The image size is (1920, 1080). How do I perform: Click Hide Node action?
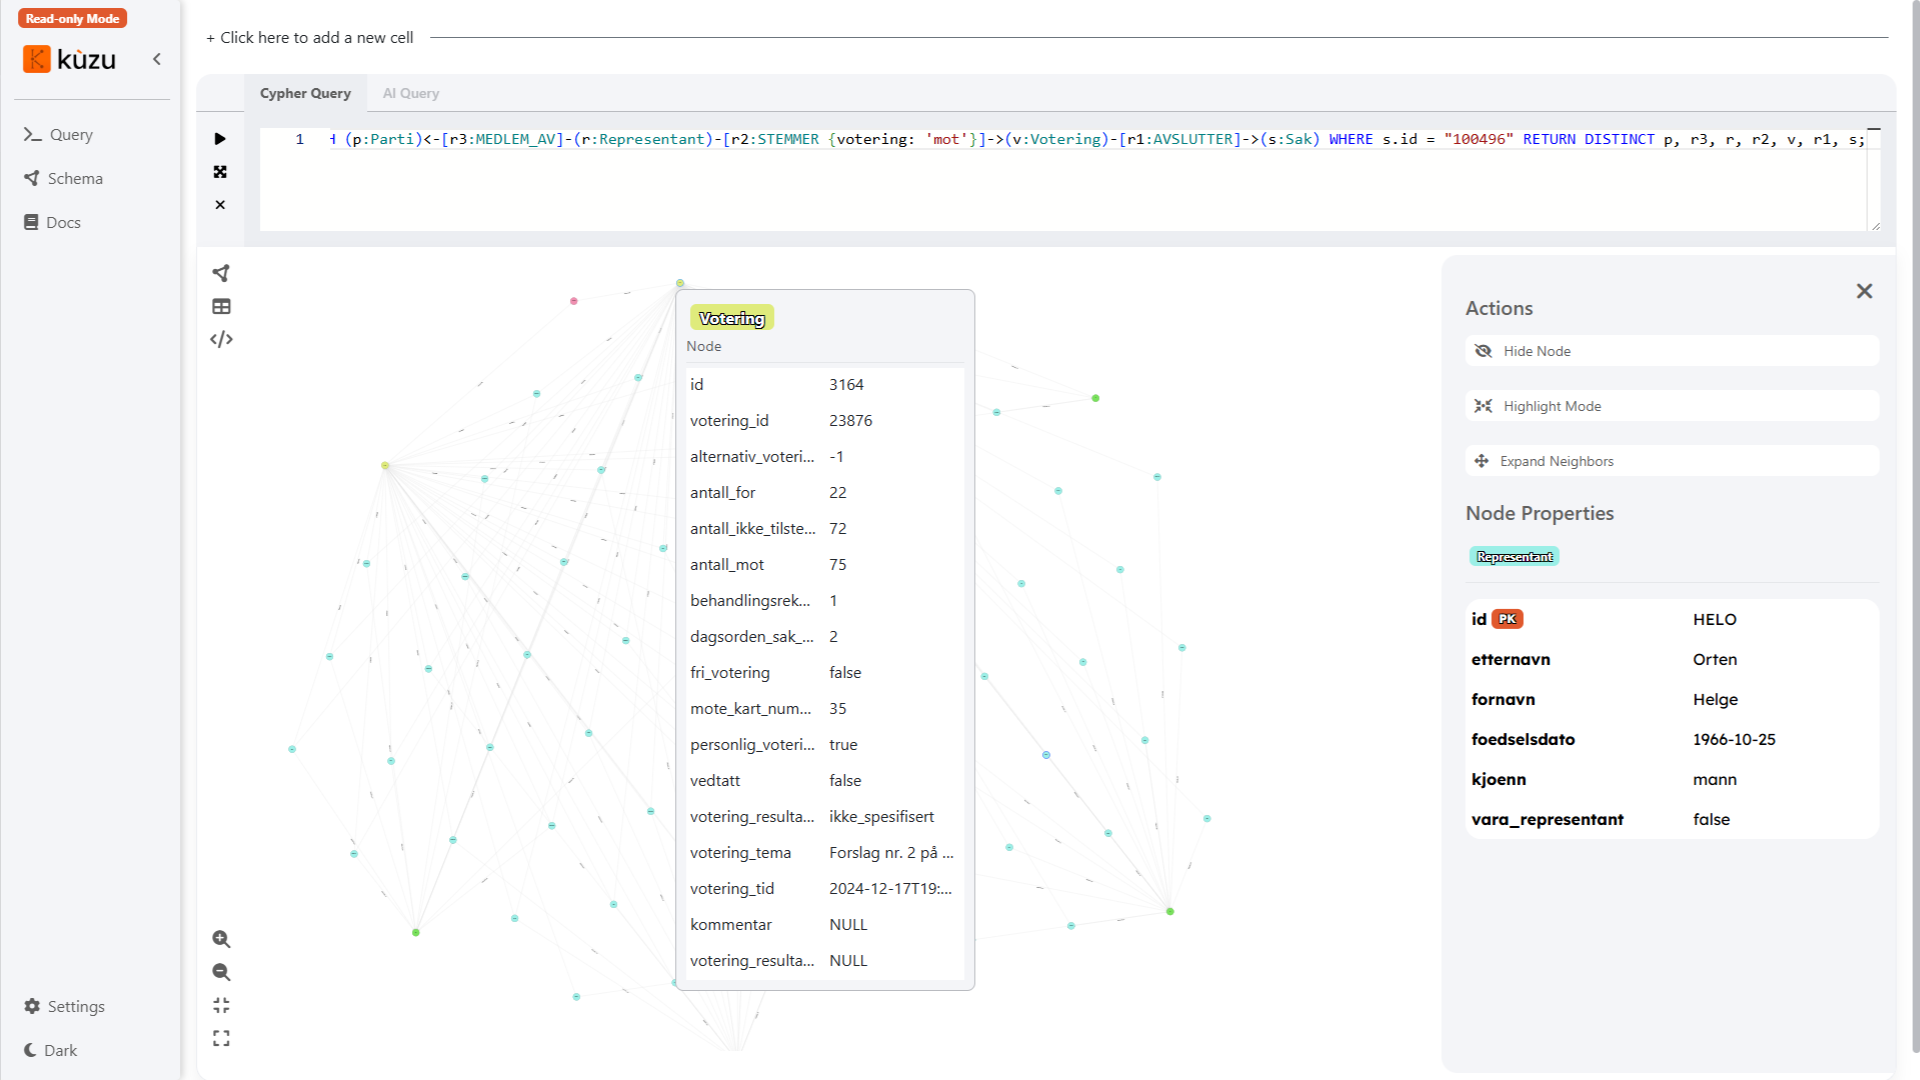pyautogui.click(x=1671, y=351)
